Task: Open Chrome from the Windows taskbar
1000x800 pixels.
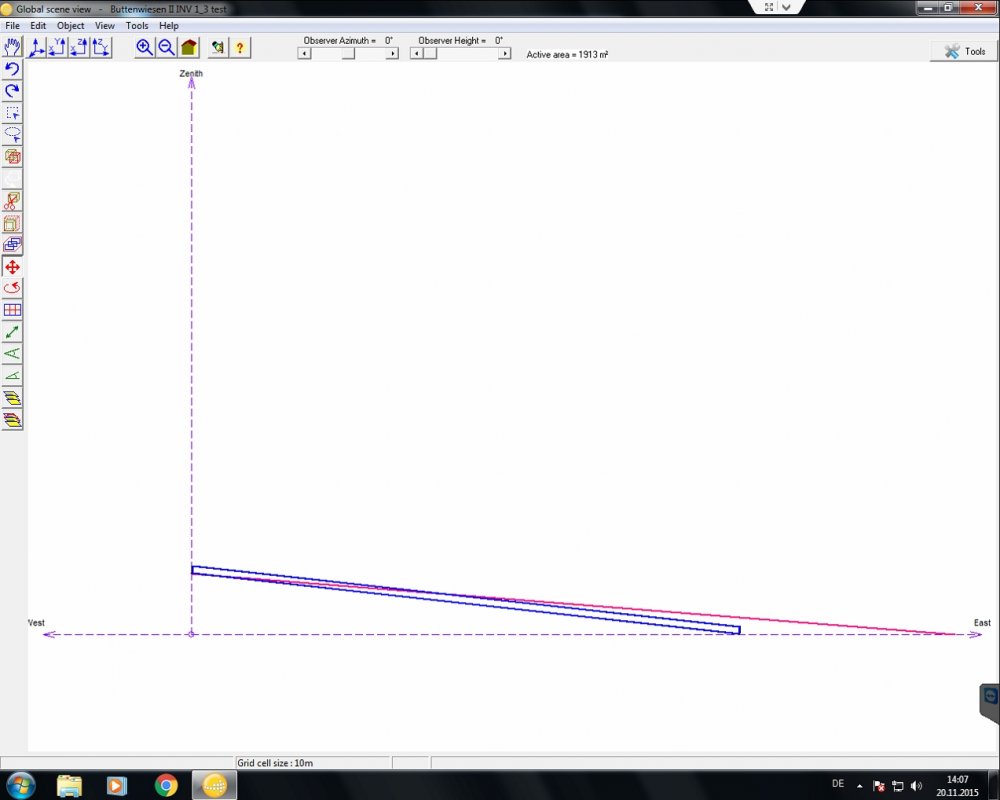Action: click(166, 785)
